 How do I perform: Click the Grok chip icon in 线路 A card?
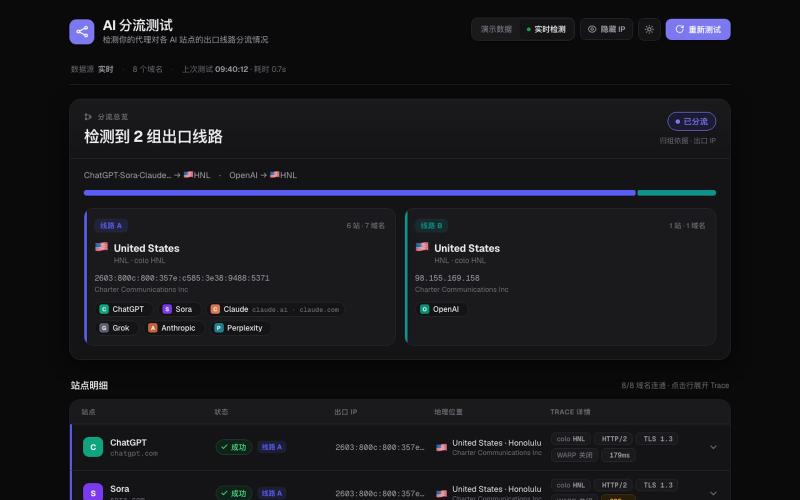104,328
